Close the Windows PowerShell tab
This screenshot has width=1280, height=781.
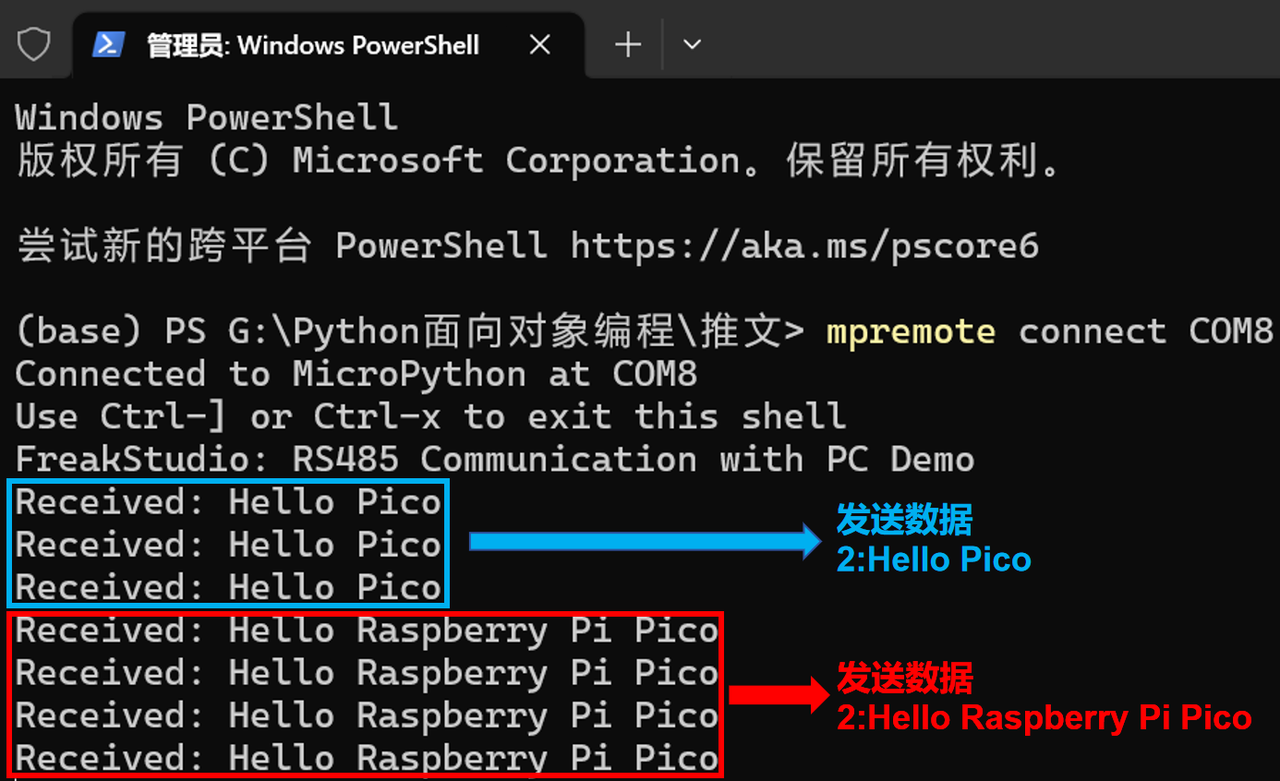point(539,45)
